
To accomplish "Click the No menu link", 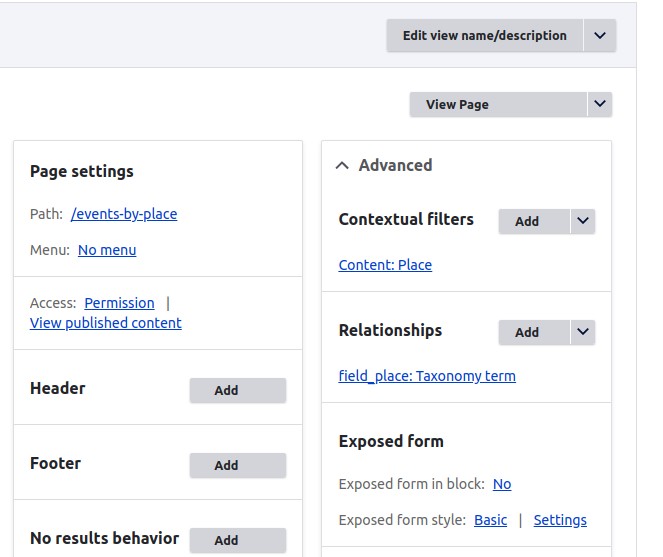I will click(x=107, y=250).
